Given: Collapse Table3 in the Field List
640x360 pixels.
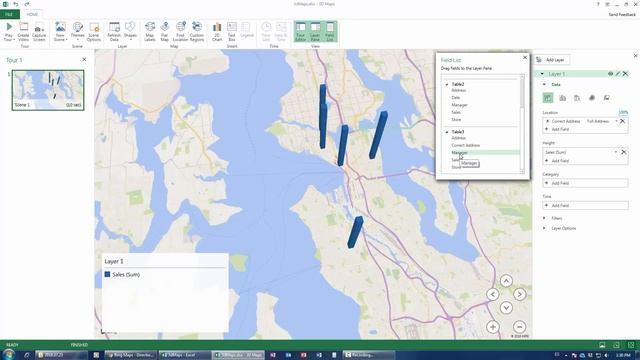Looking at the screenshot, I should (447, 132).
